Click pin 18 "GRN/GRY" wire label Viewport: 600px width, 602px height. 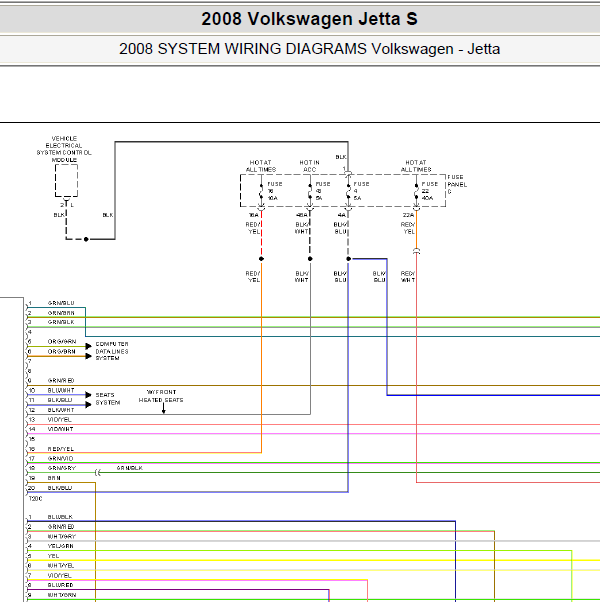[x=62, y=468]
